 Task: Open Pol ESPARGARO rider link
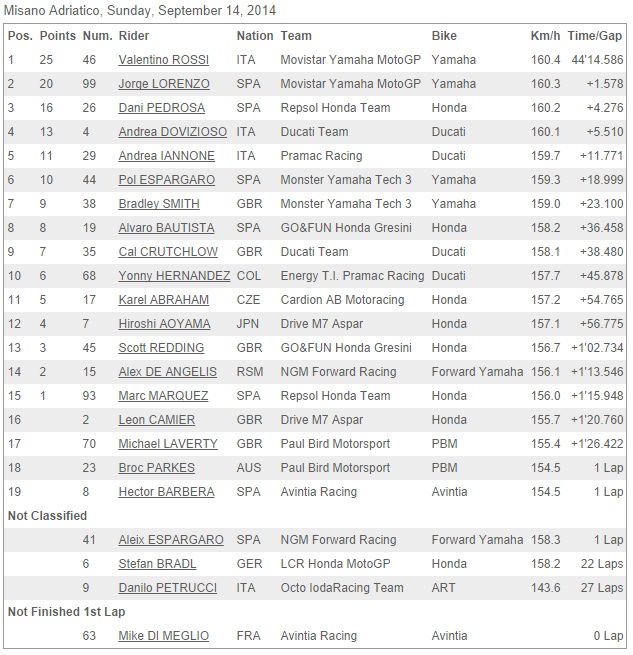(x=166, y=180)
